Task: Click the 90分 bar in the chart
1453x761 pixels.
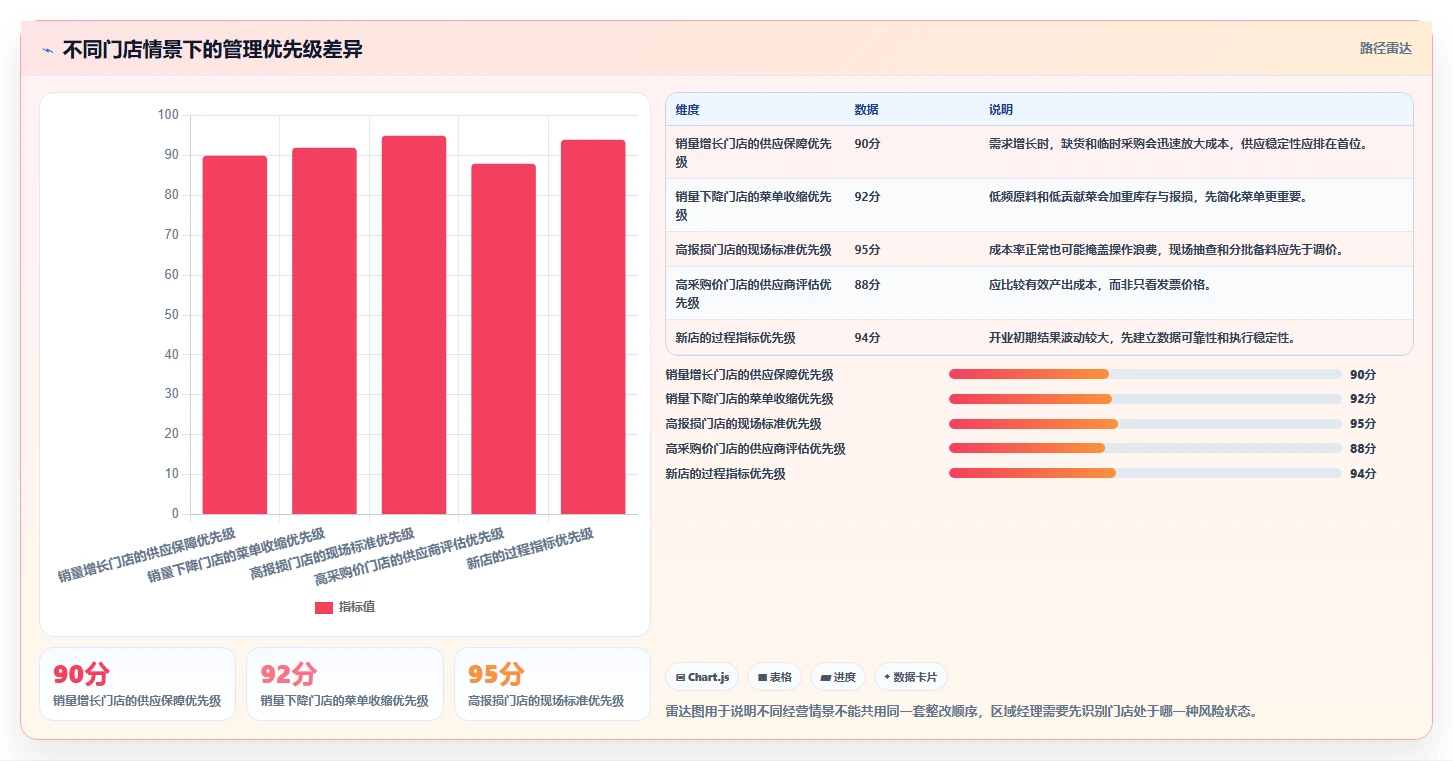Action: point(235,335)
